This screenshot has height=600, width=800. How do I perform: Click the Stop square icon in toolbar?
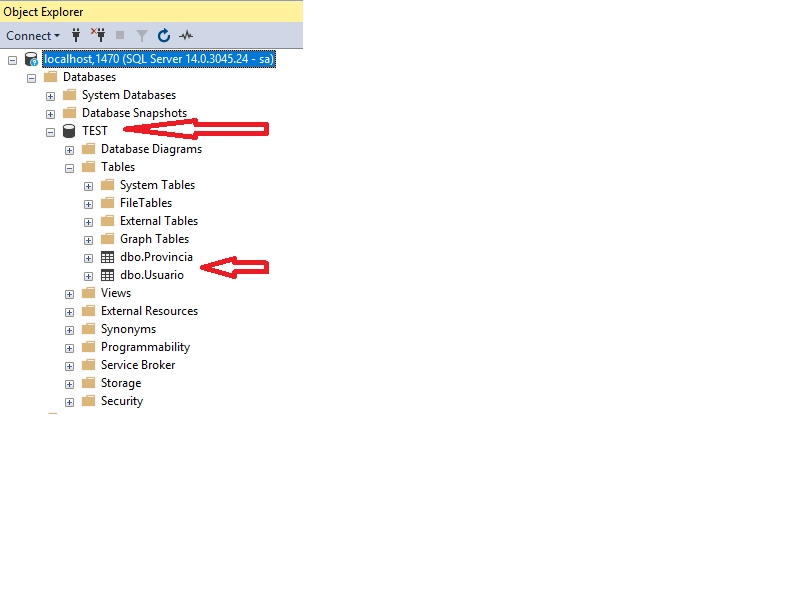click(x=120, y=35)
